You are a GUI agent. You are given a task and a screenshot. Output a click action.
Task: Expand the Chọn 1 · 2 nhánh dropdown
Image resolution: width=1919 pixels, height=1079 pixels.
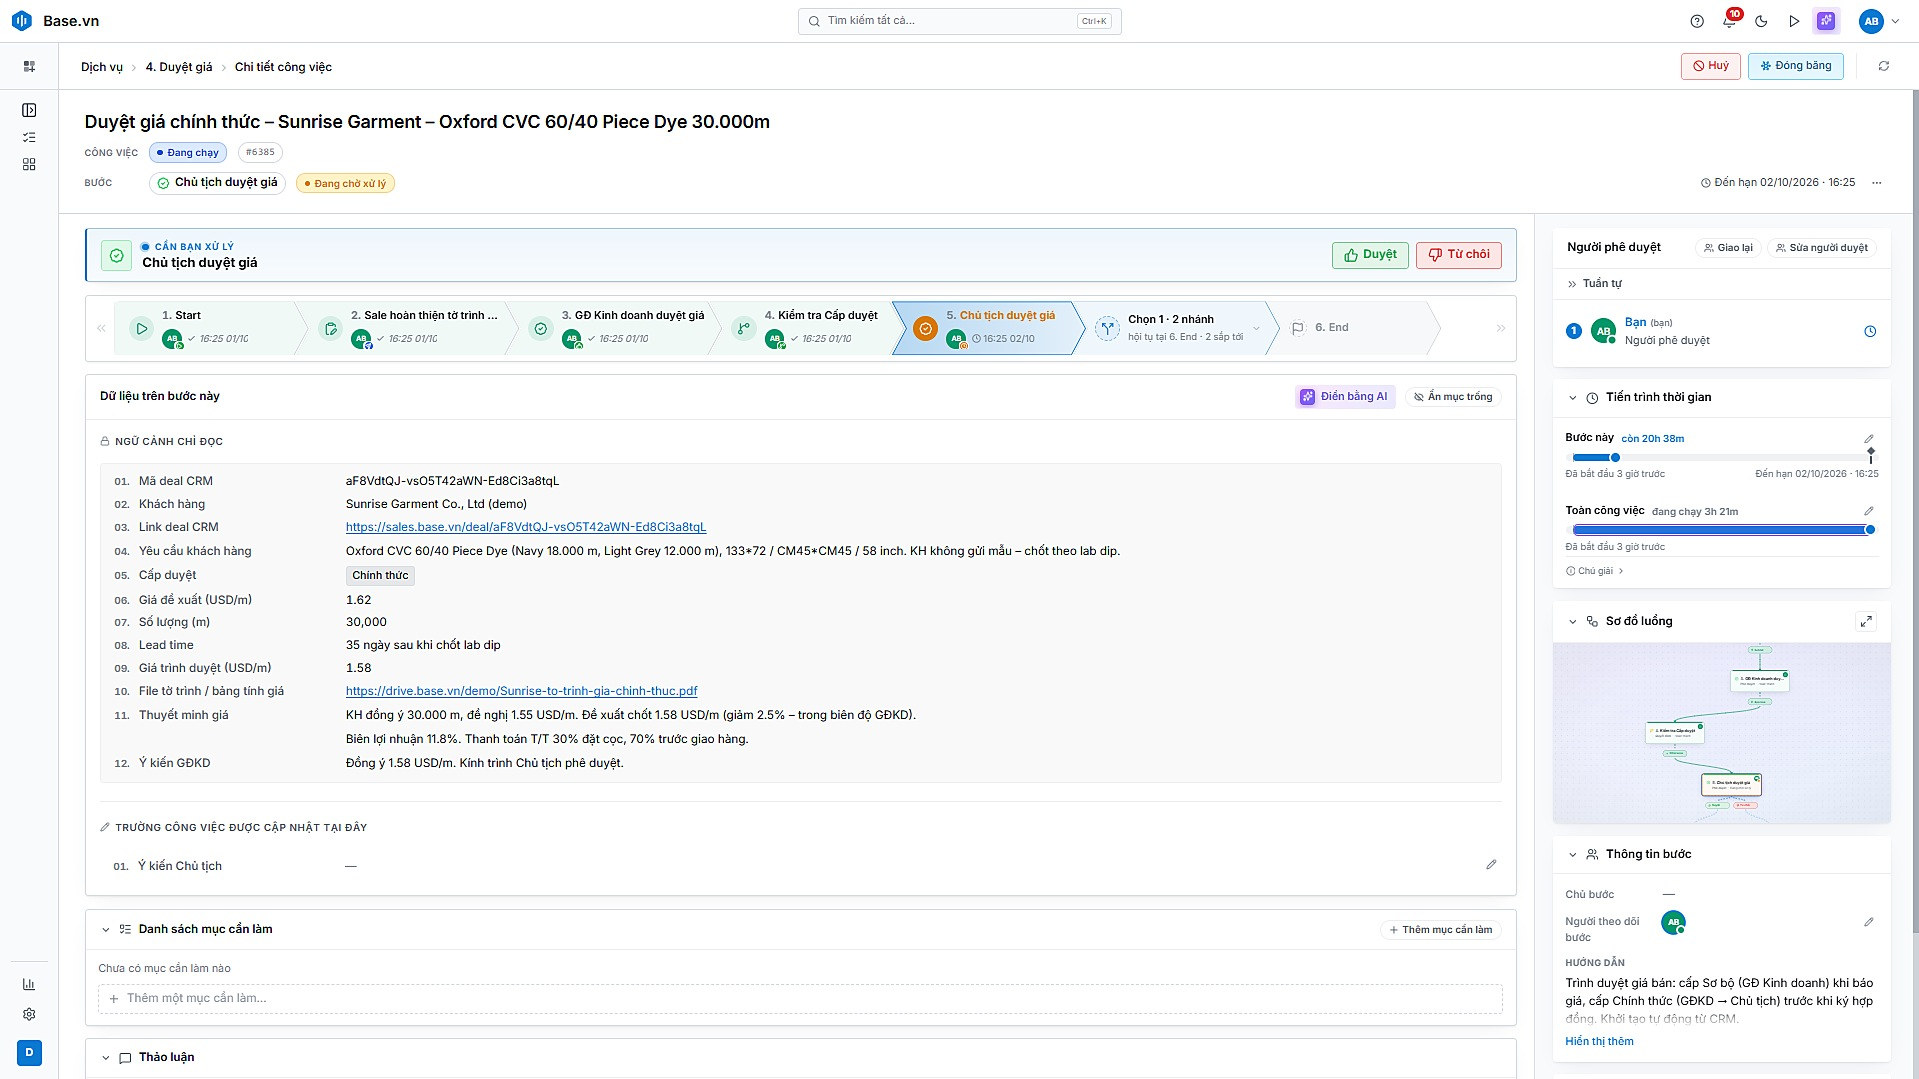[x=1257, y=328]
